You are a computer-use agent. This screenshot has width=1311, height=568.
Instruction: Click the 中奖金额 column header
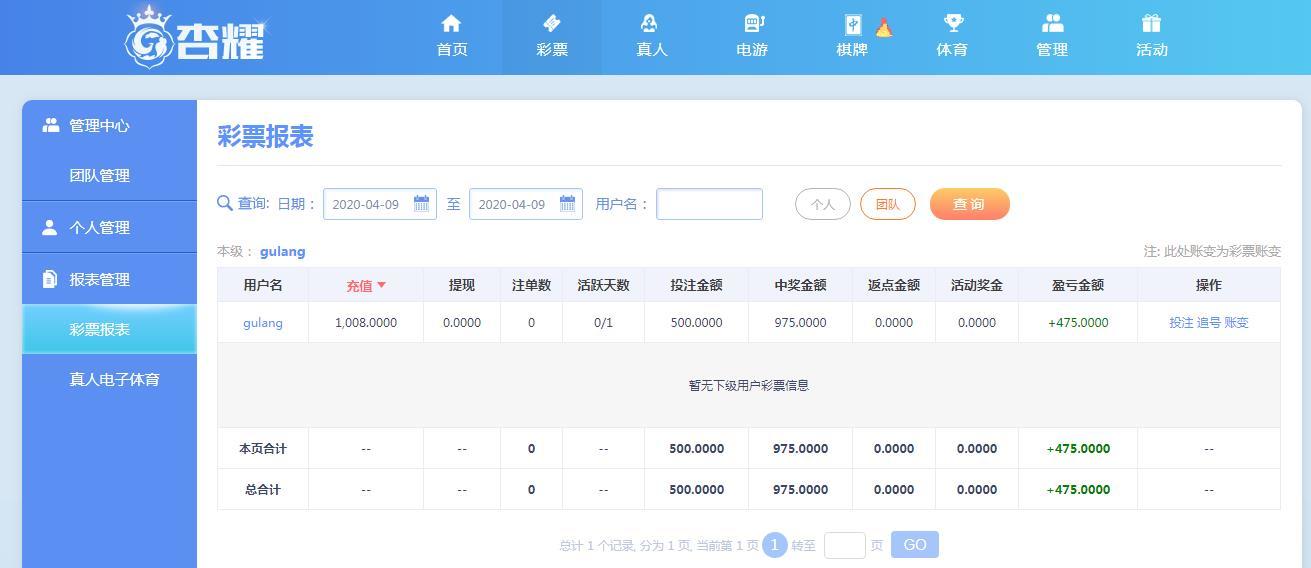[x=800, y=285]
